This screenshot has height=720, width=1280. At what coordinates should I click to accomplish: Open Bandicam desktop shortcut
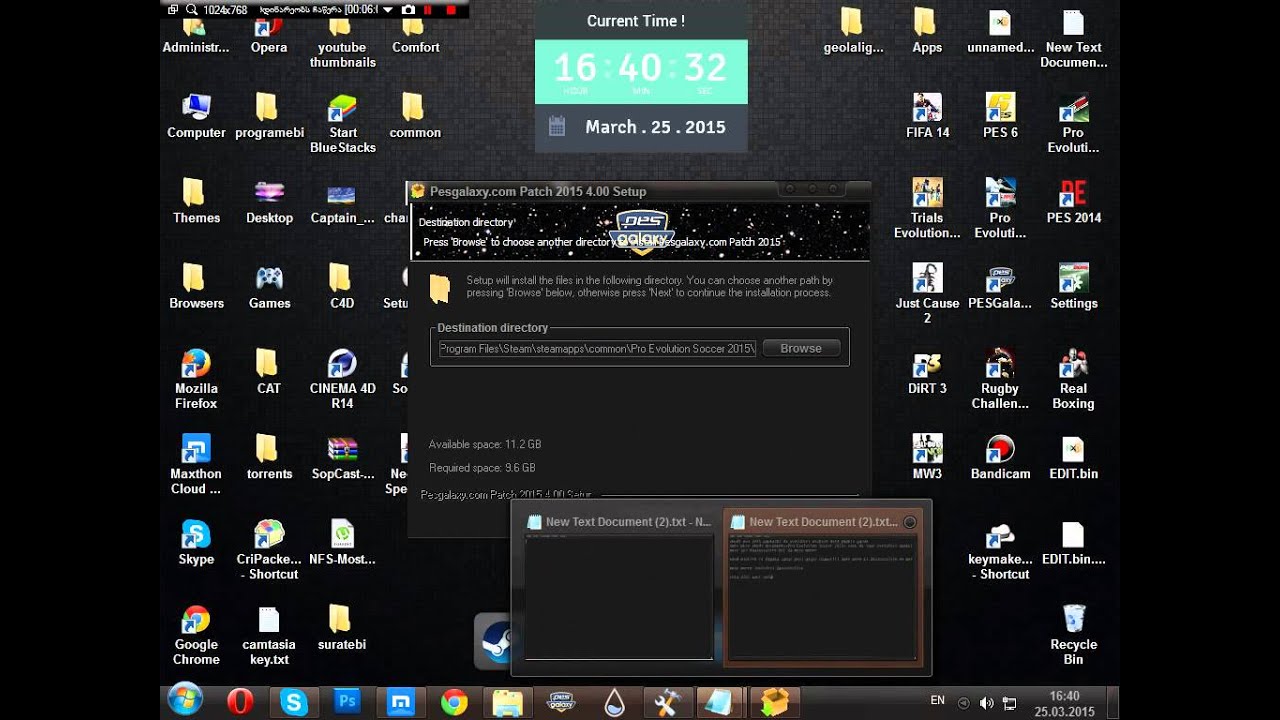pos(1000,458)
